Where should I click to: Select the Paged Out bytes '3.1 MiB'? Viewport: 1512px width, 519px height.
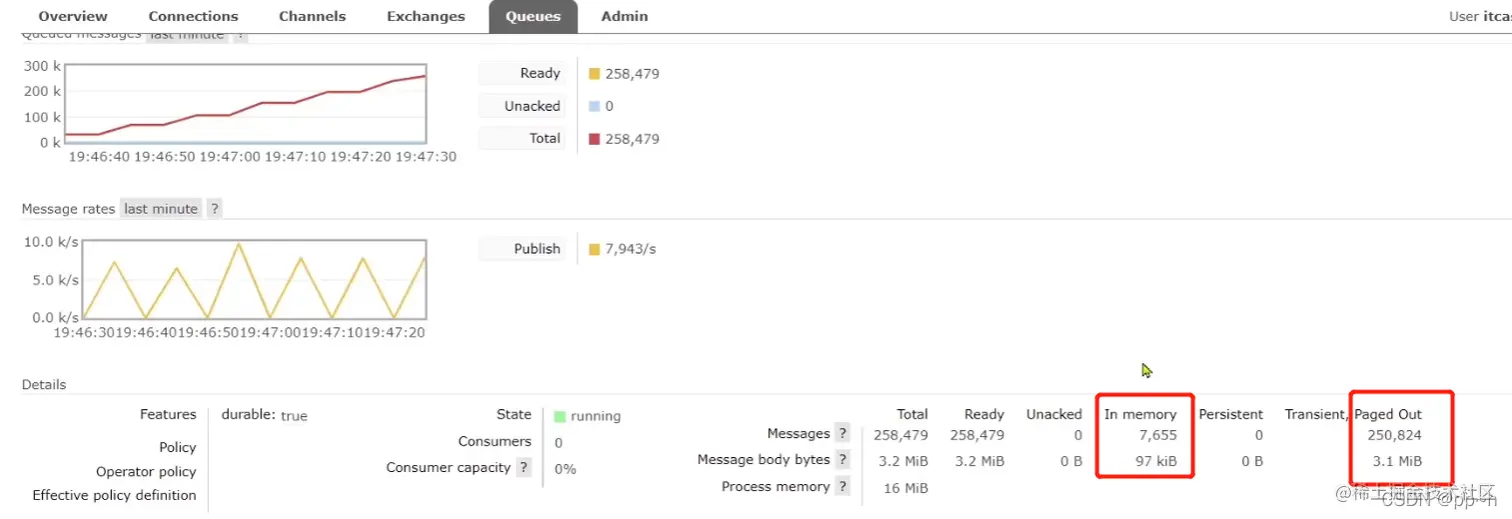coord(1397,461)
